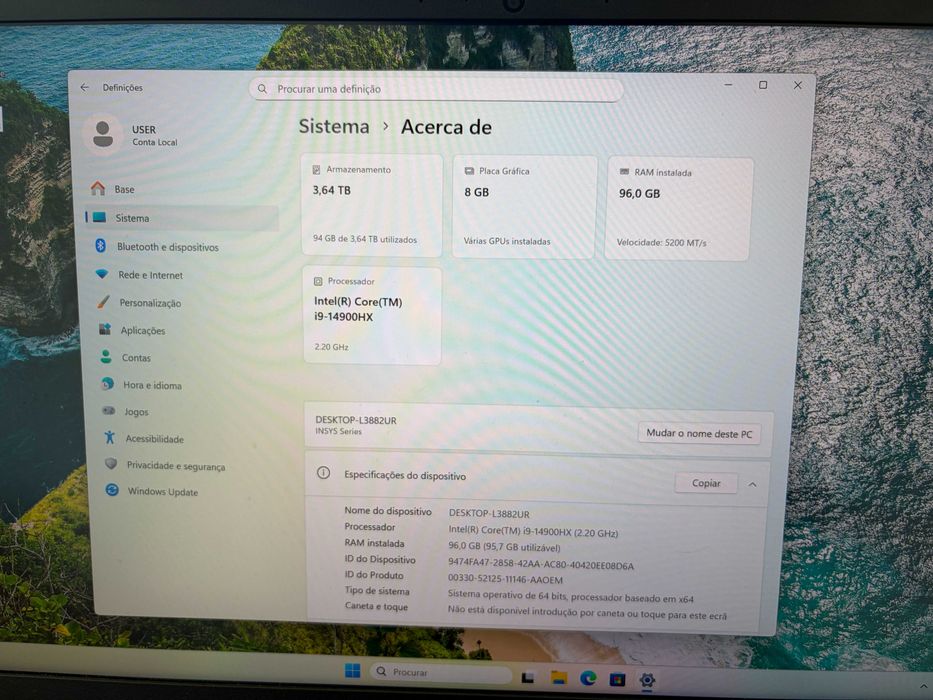Image resolution: width=933 pixels, height=700 pixels.
Task: Open Bluetooth icon in sidebar
Action: [101, 245]
